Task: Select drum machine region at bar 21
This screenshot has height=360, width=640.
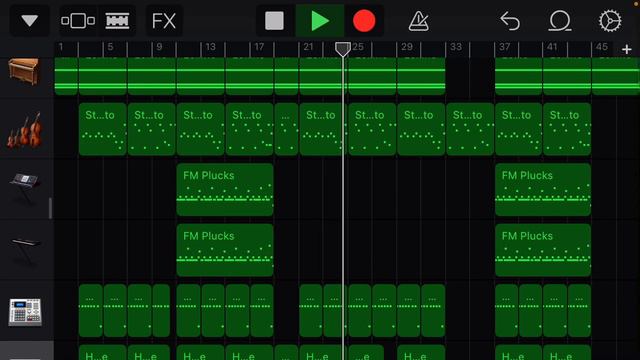Action: (311, 311)
